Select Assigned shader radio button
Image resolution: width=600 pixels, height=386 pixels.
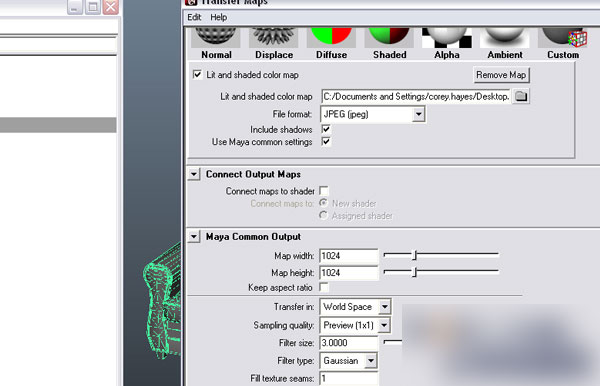(323, 215)
